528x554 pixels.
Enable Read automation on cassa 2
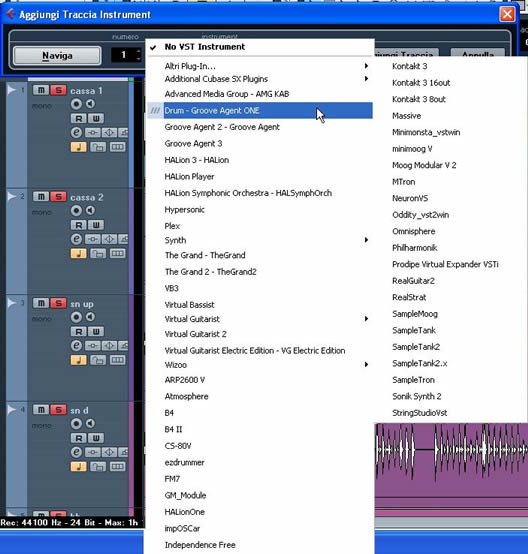click(78, 225)
